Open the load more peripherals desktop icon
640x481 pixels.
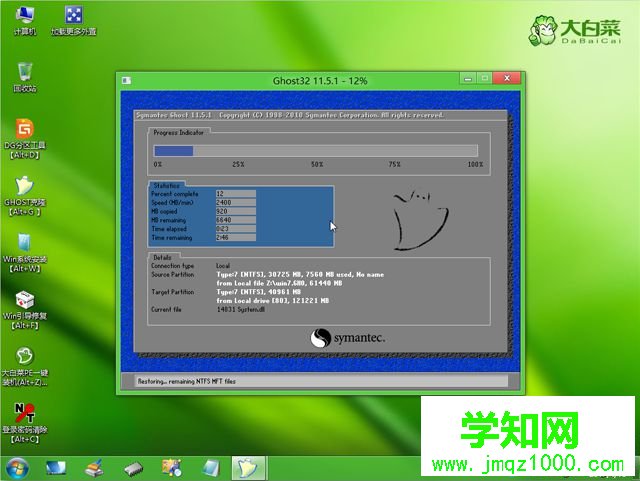point(74,21)
